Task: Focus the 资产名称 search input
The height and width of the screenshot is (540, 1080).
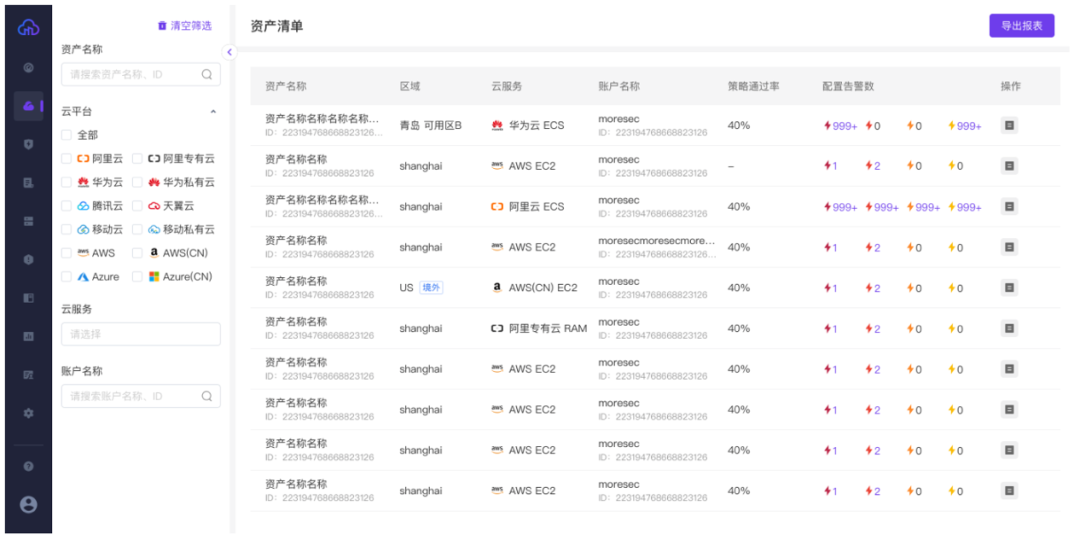Action: [141, 74]
